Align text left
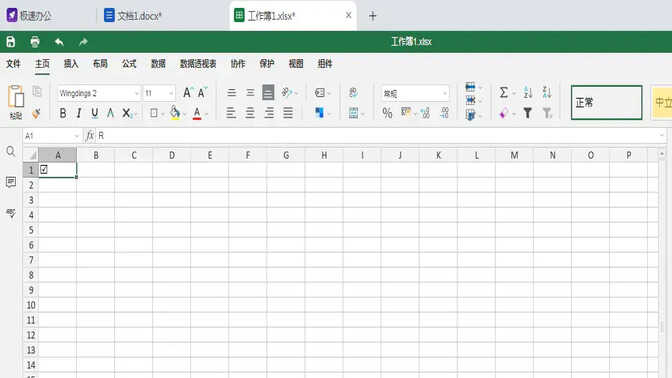 [231, 113]
